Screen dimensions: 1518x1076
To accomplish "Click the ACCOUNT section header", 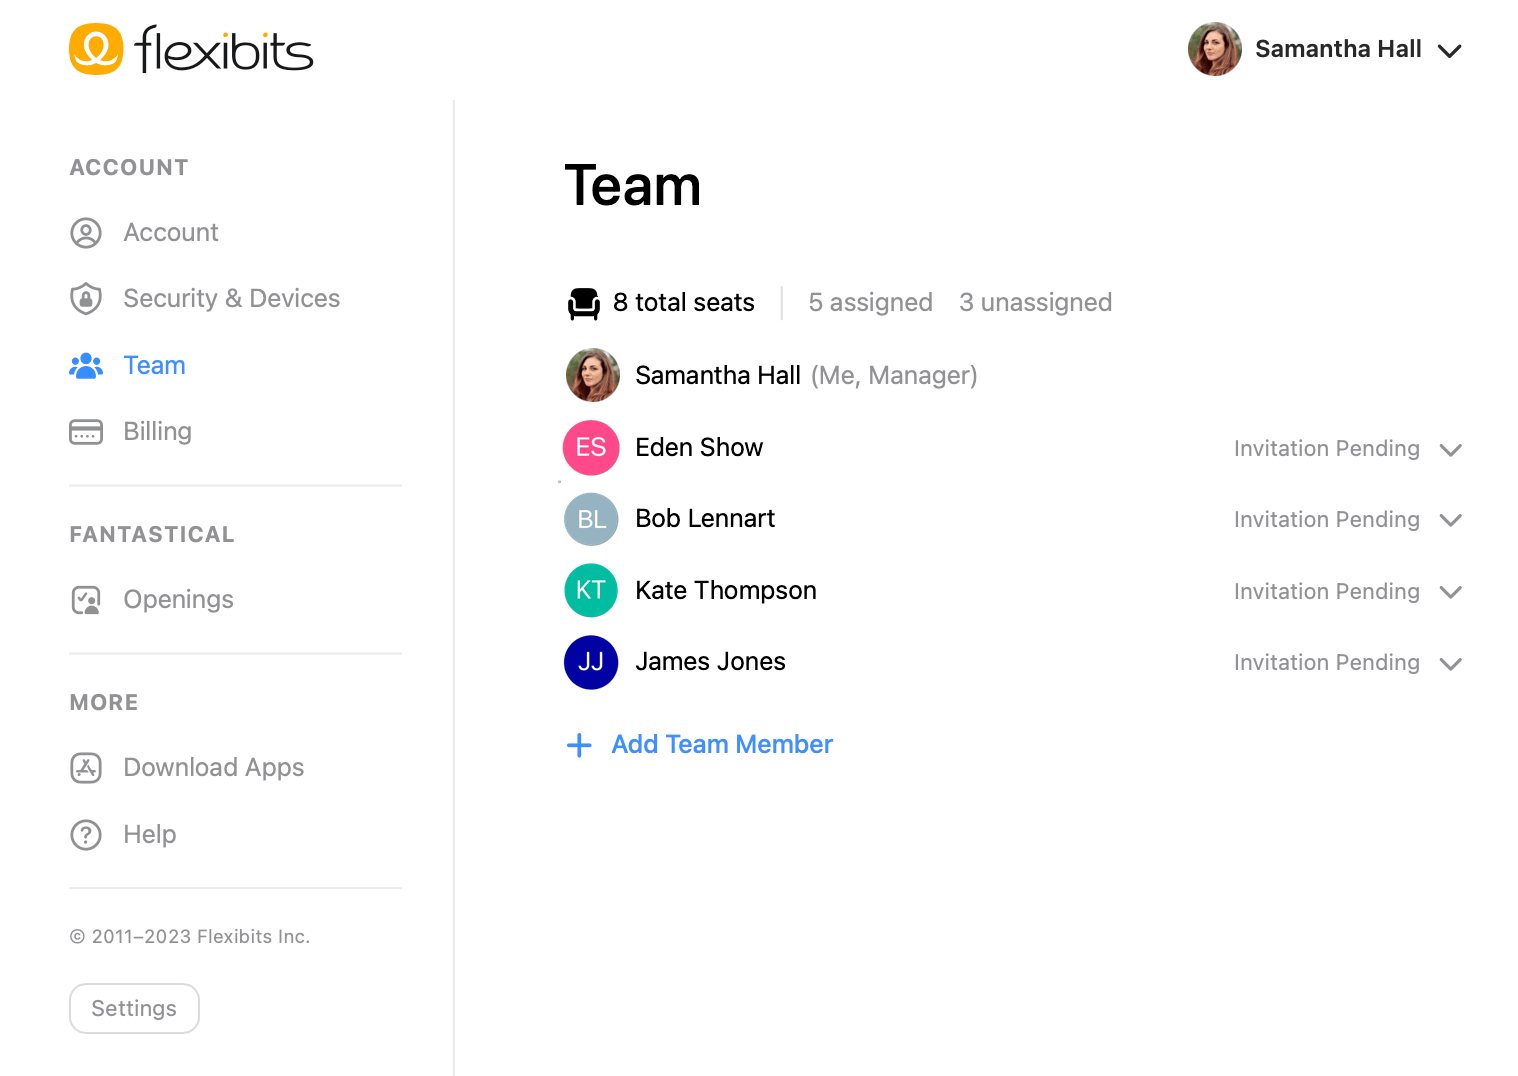I will [x=129, y=168].
